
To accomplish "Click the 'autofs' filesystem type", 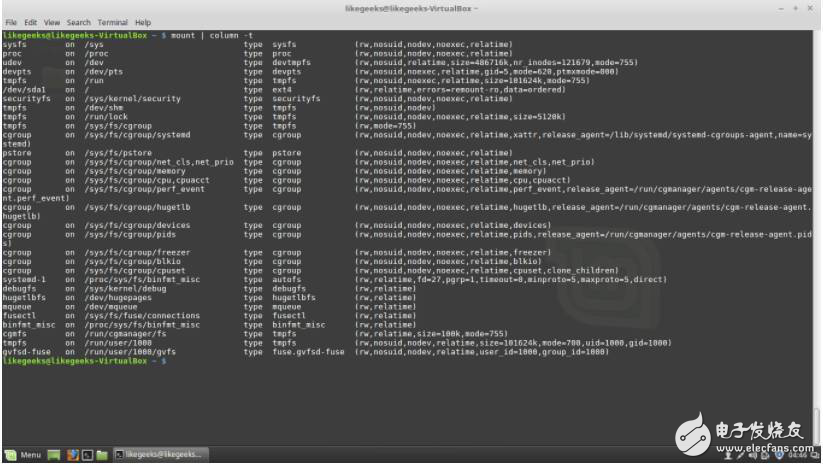I will (x=287, y=280).
